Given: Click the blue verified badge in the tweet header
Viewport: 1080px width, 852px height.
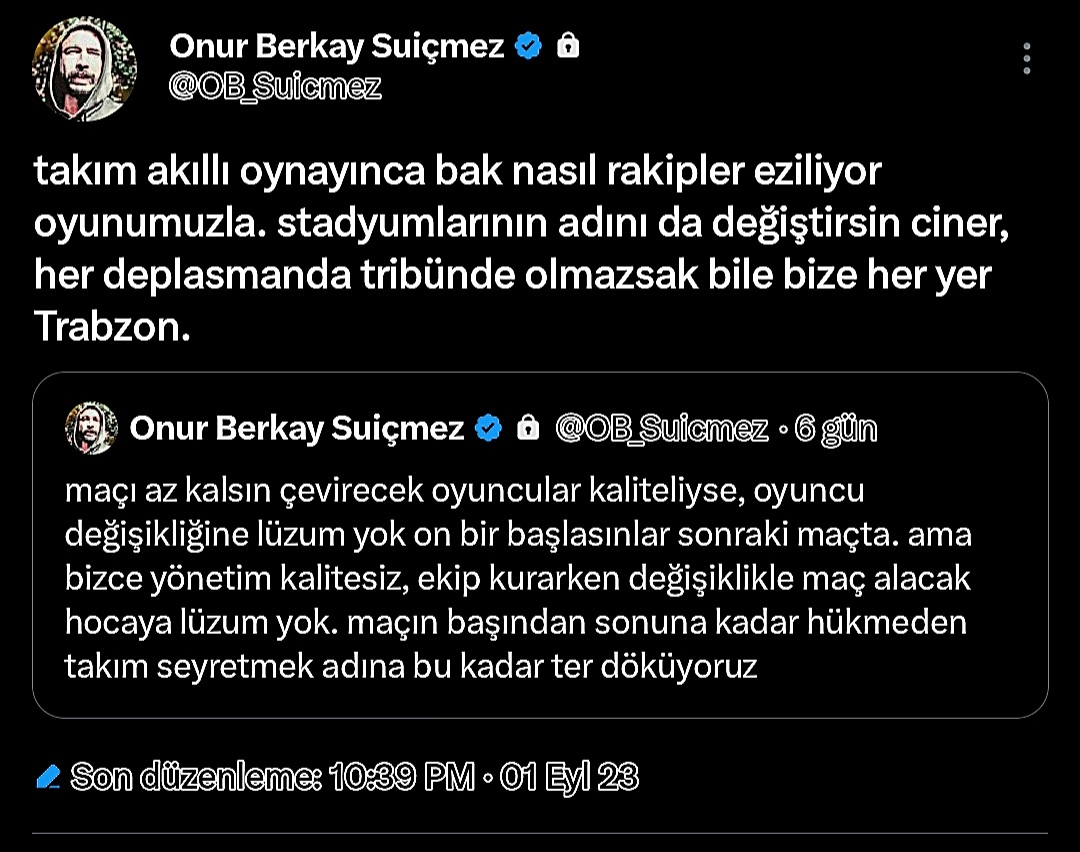Looking at the screenshot, I should coord(528,45).
